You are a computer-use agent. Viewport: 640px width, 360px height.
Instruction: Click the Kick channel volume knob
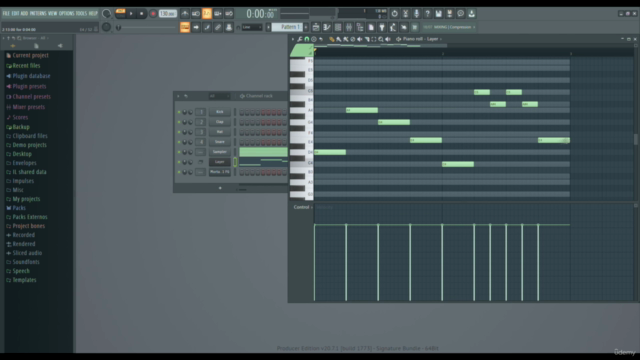tap(190, 112)
